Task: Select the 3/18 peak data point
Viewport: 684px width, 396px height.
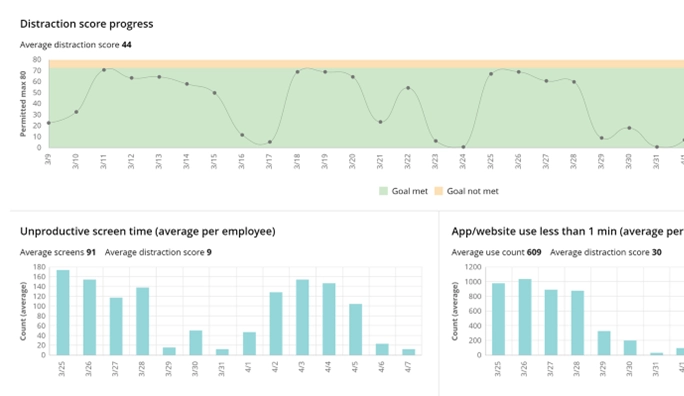Action: click(x=298, y=72)
